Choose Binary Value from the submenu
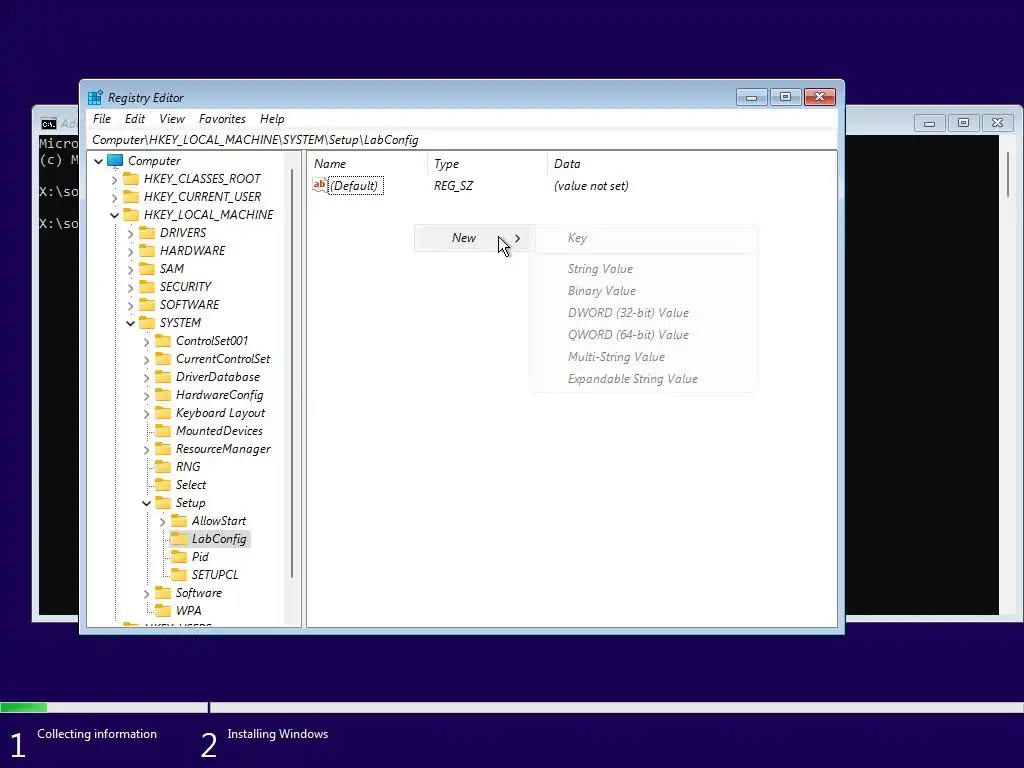The width and height of the screenshot is (1024, 768). point(643,291)
